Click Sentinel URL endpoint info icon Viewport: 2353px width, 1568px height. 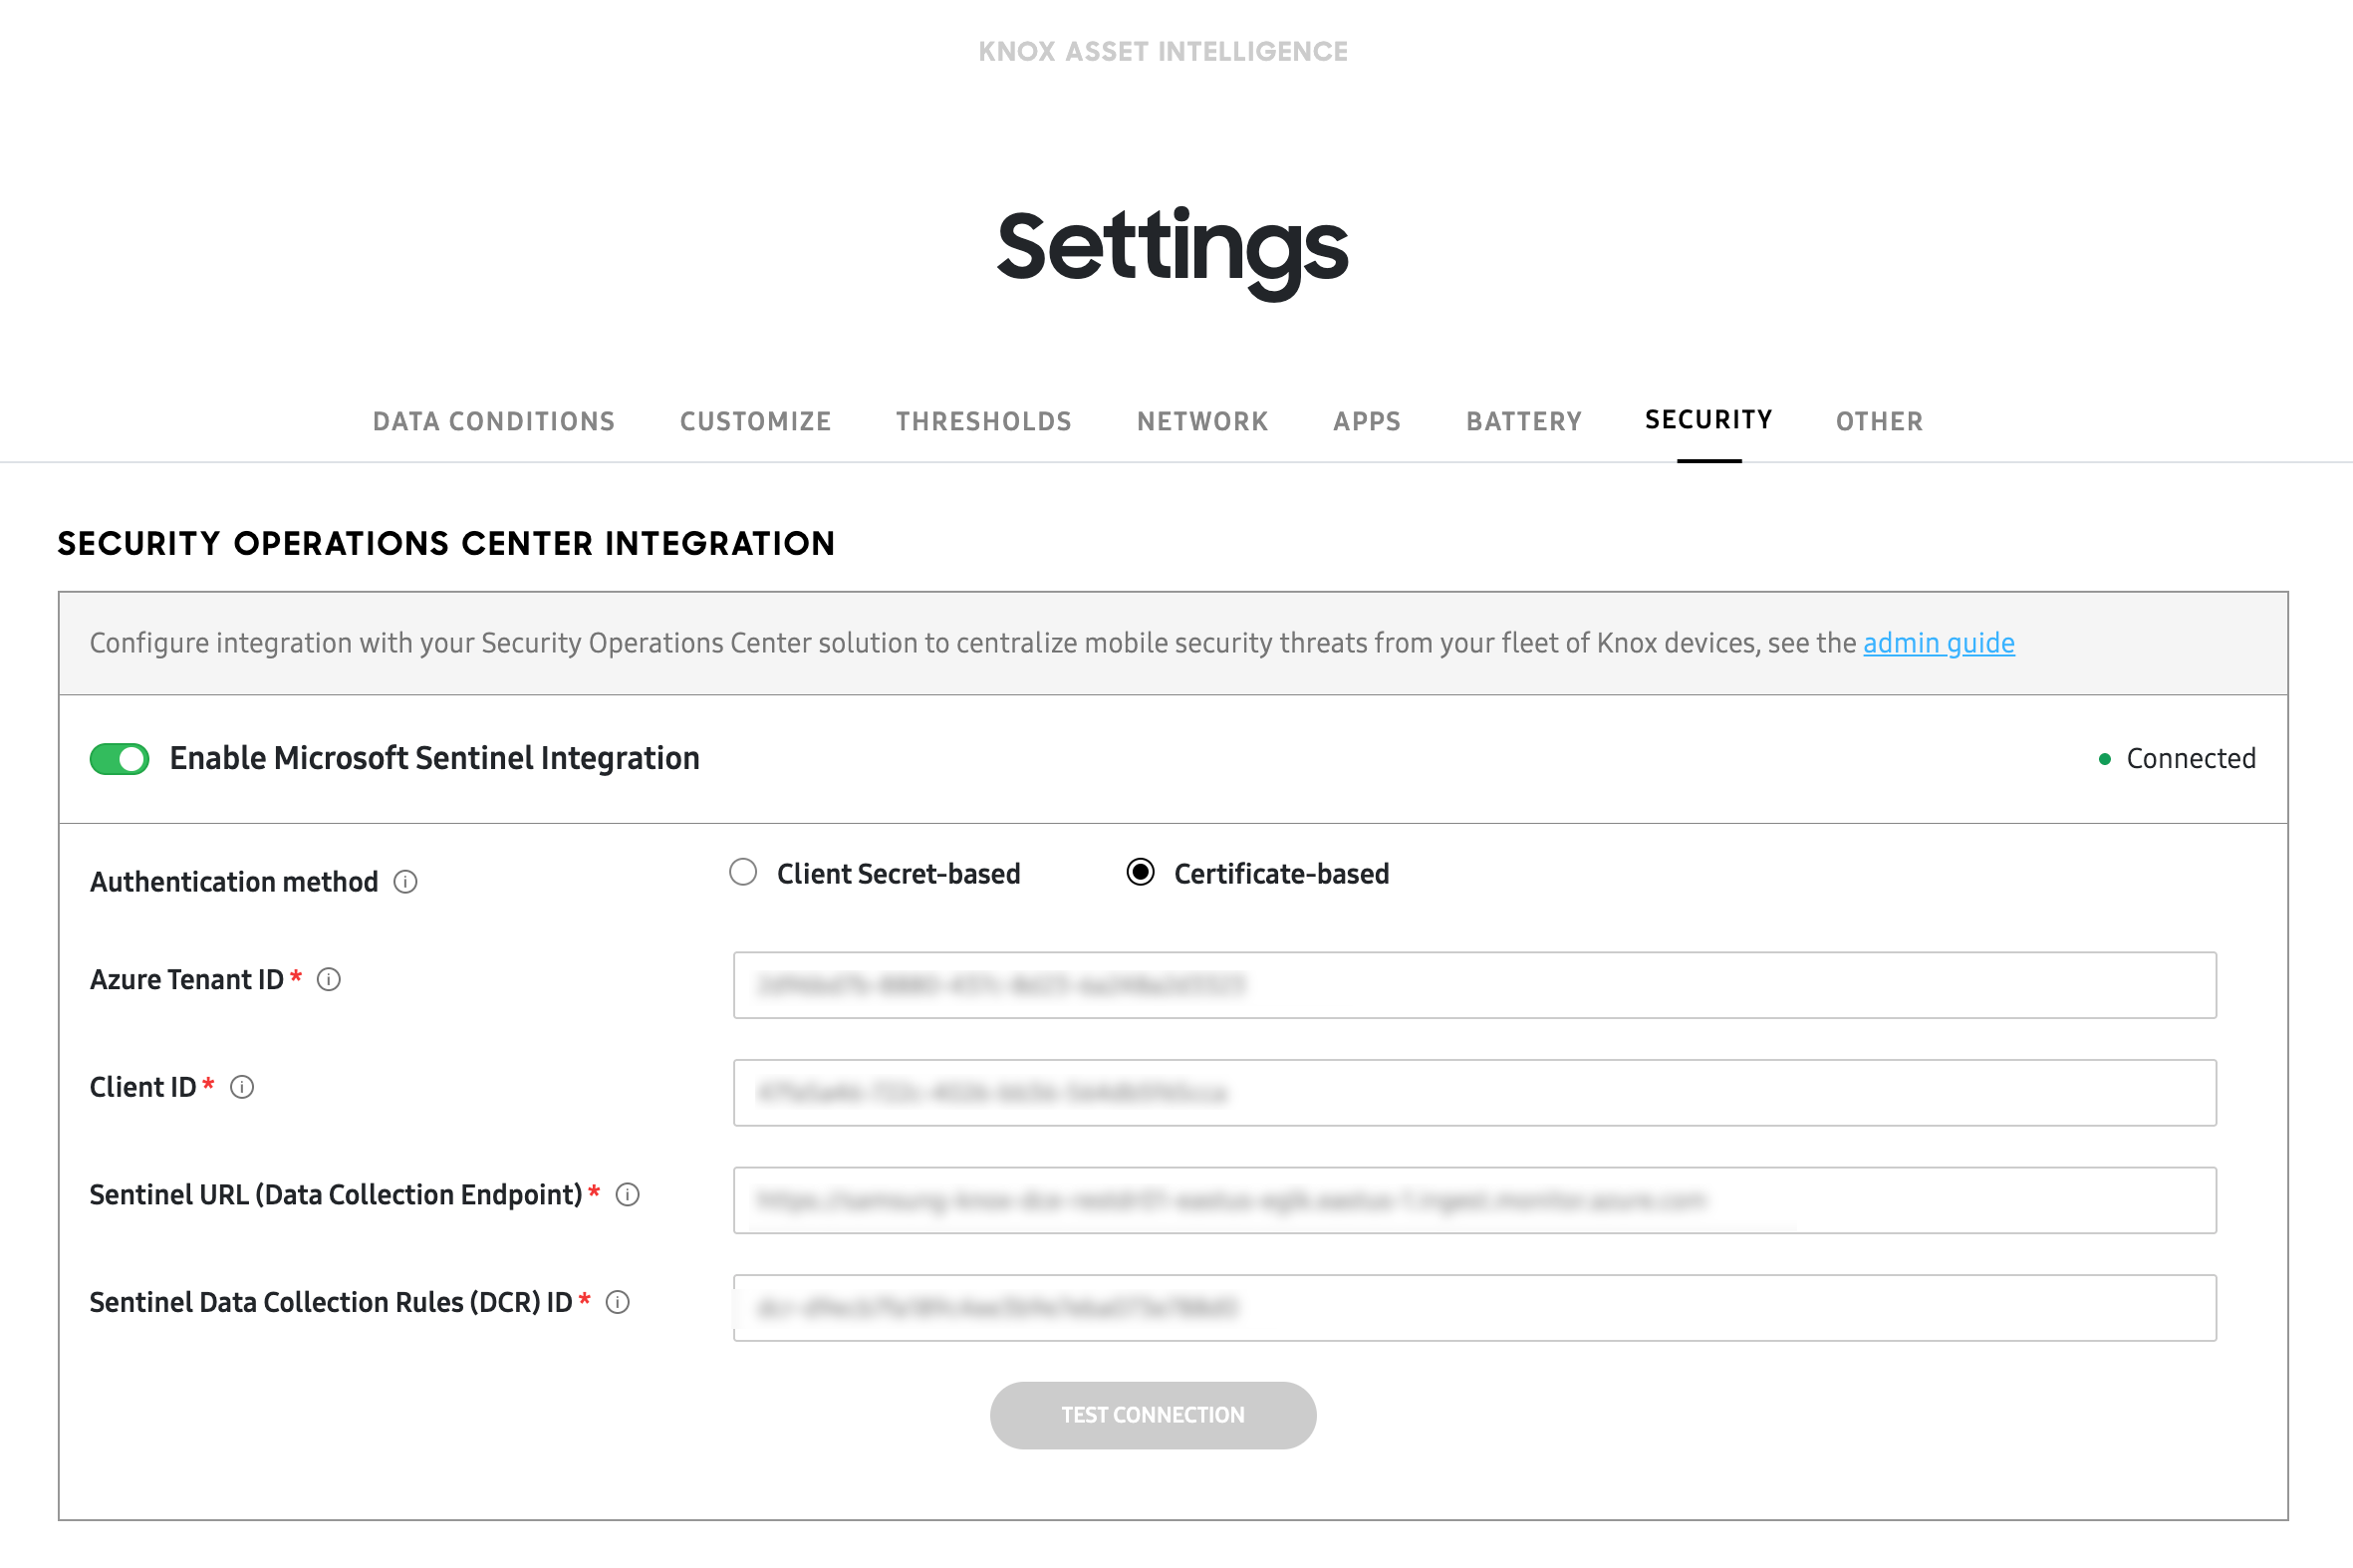(x=627, y=1195)
